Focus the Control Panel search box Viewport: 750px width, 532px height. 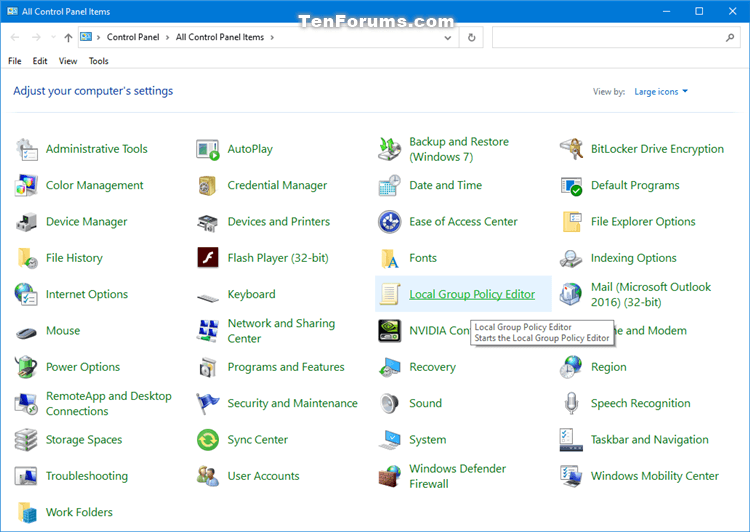click(616, 37)
